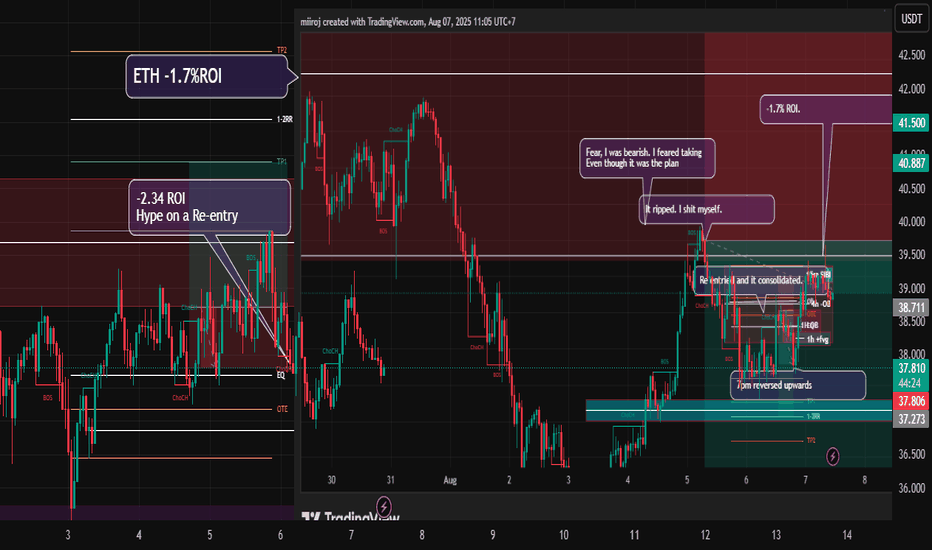The image size is (932, 550).
Task: Click the lightning event icon below the date axis
Action: pos(384,506)
